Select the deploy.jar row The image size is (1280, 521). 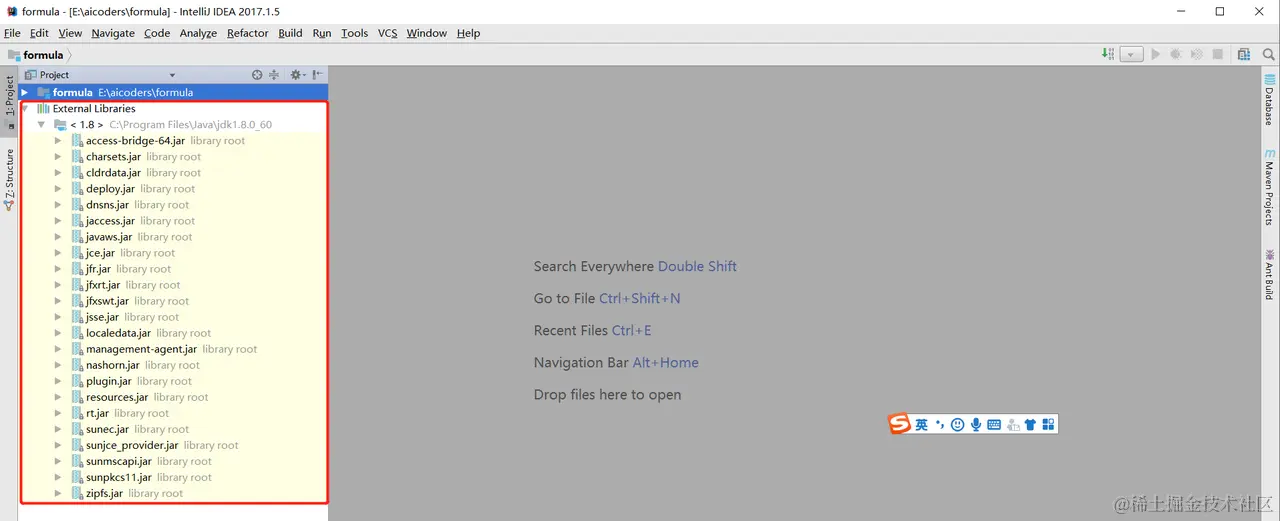click(x=173, y=189)
